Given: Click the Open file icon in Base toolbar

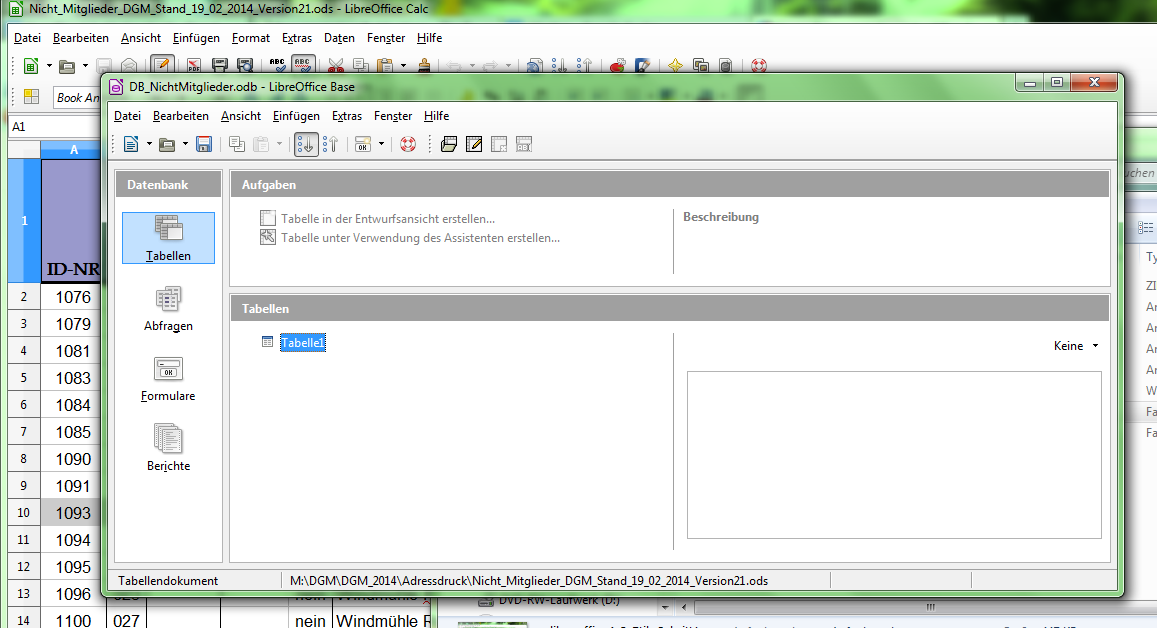Looking at the screenshot, I should click(167, 144).
